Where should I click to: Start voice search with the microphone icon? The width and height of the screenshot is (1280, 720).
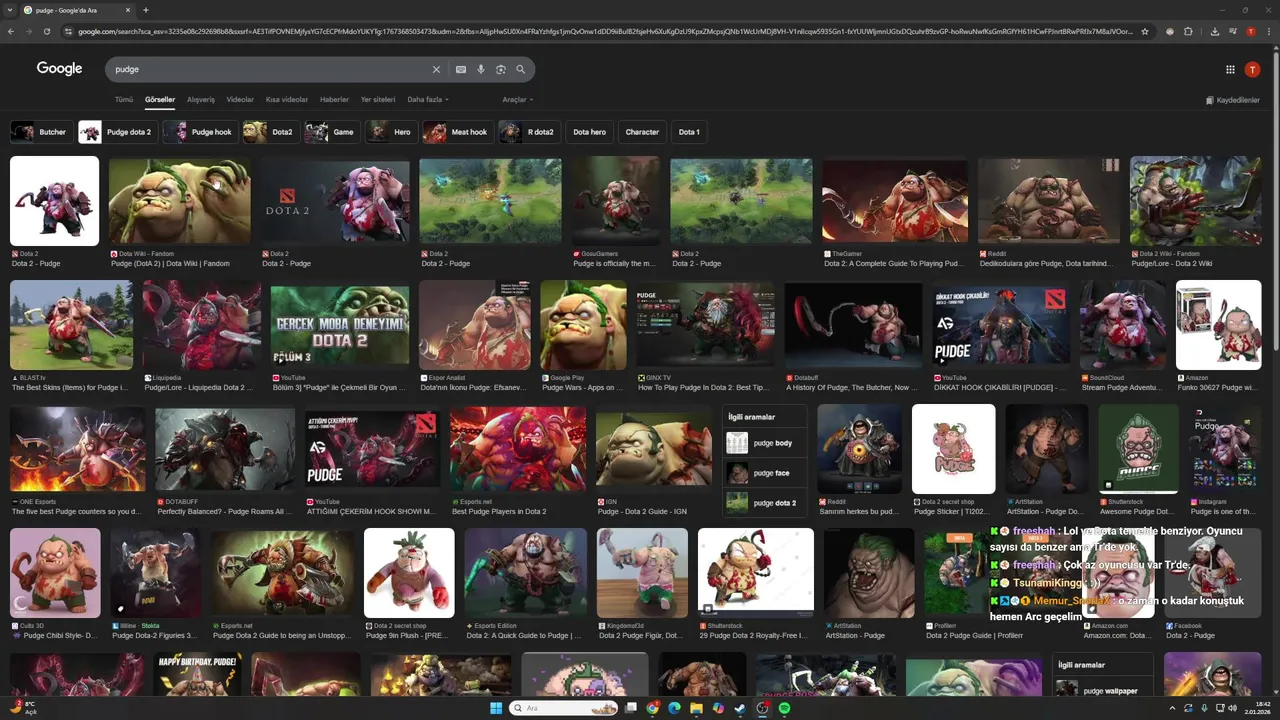(481, 69)
